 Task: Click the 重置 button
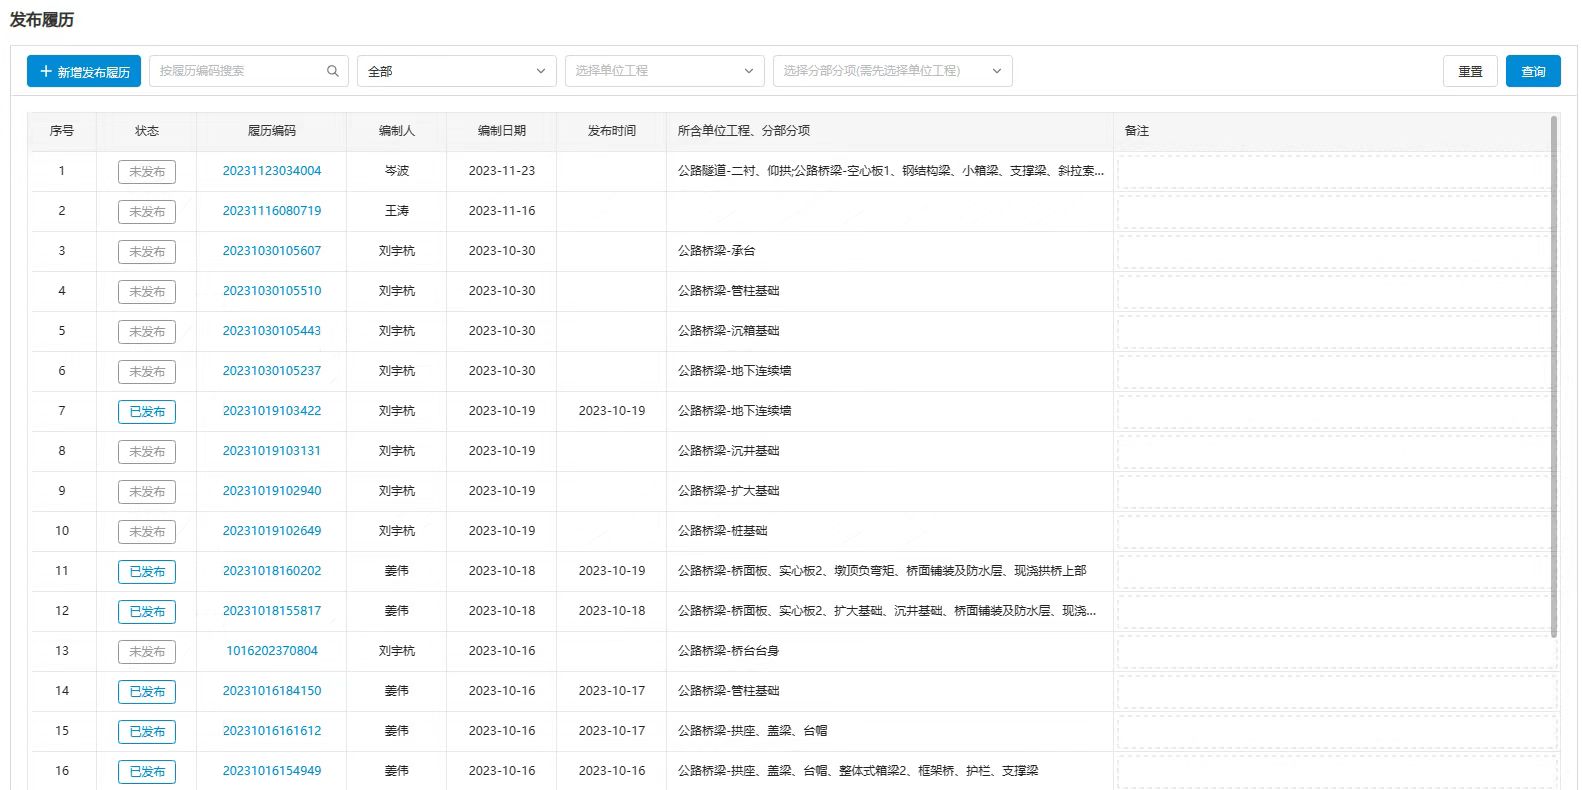(x=1470, y=71)
